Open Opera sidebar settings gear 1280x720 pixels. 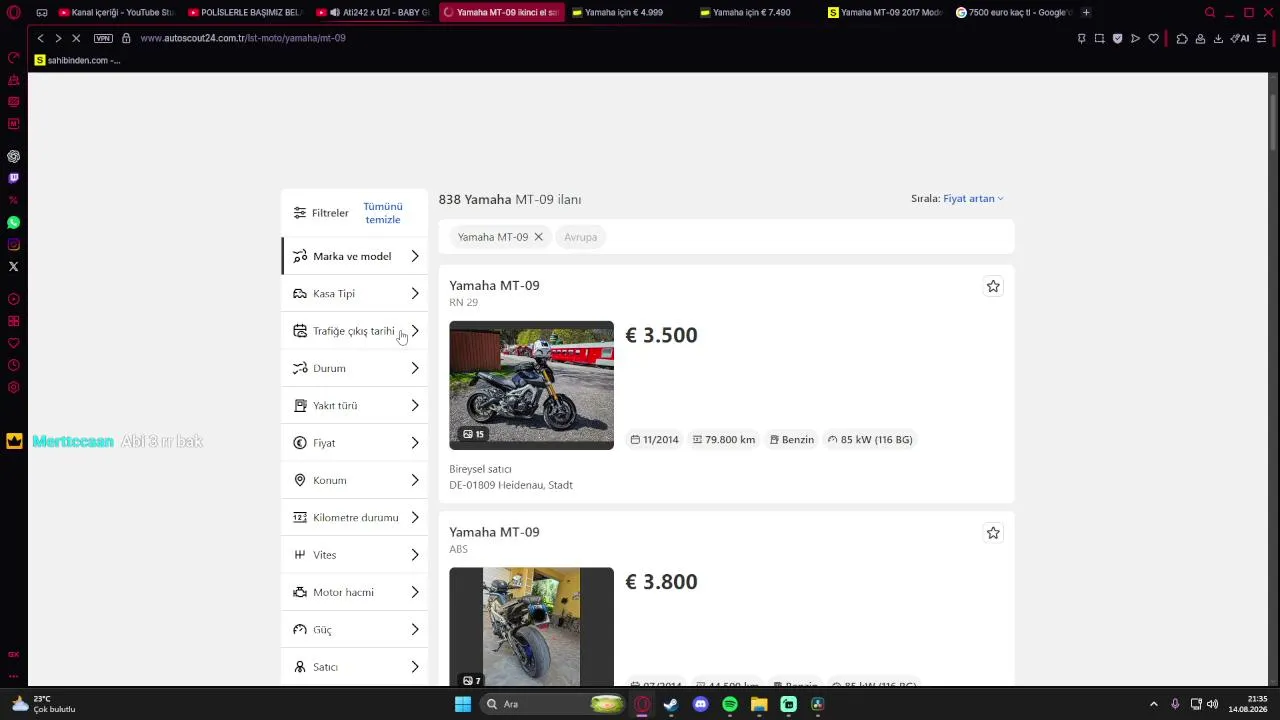pos(14,387)
